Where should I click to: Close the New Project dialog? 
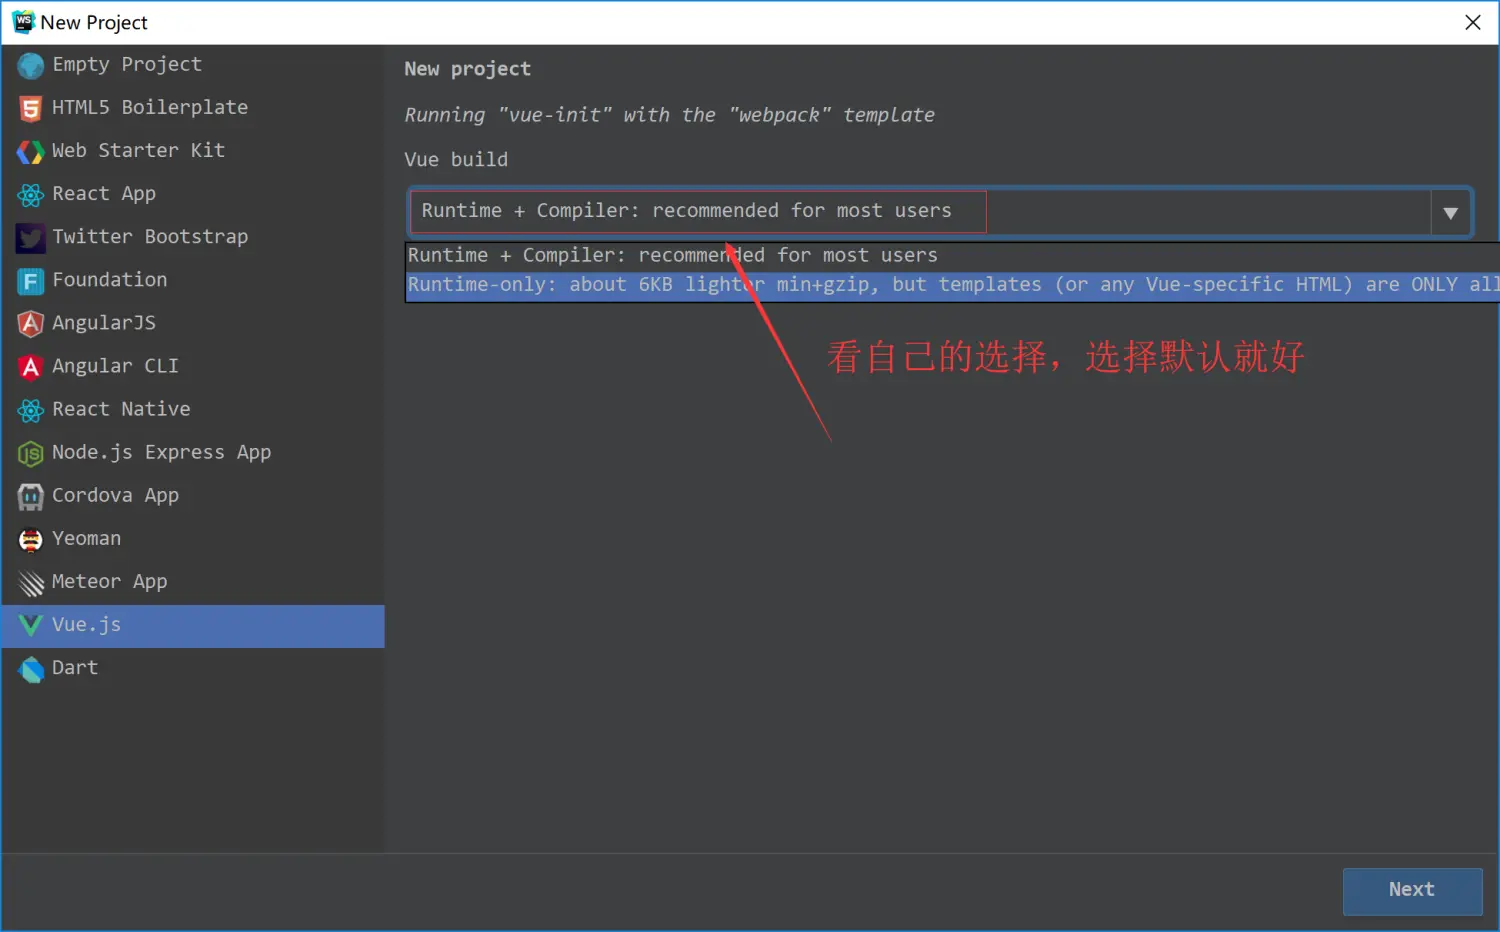coord(1473,22)
